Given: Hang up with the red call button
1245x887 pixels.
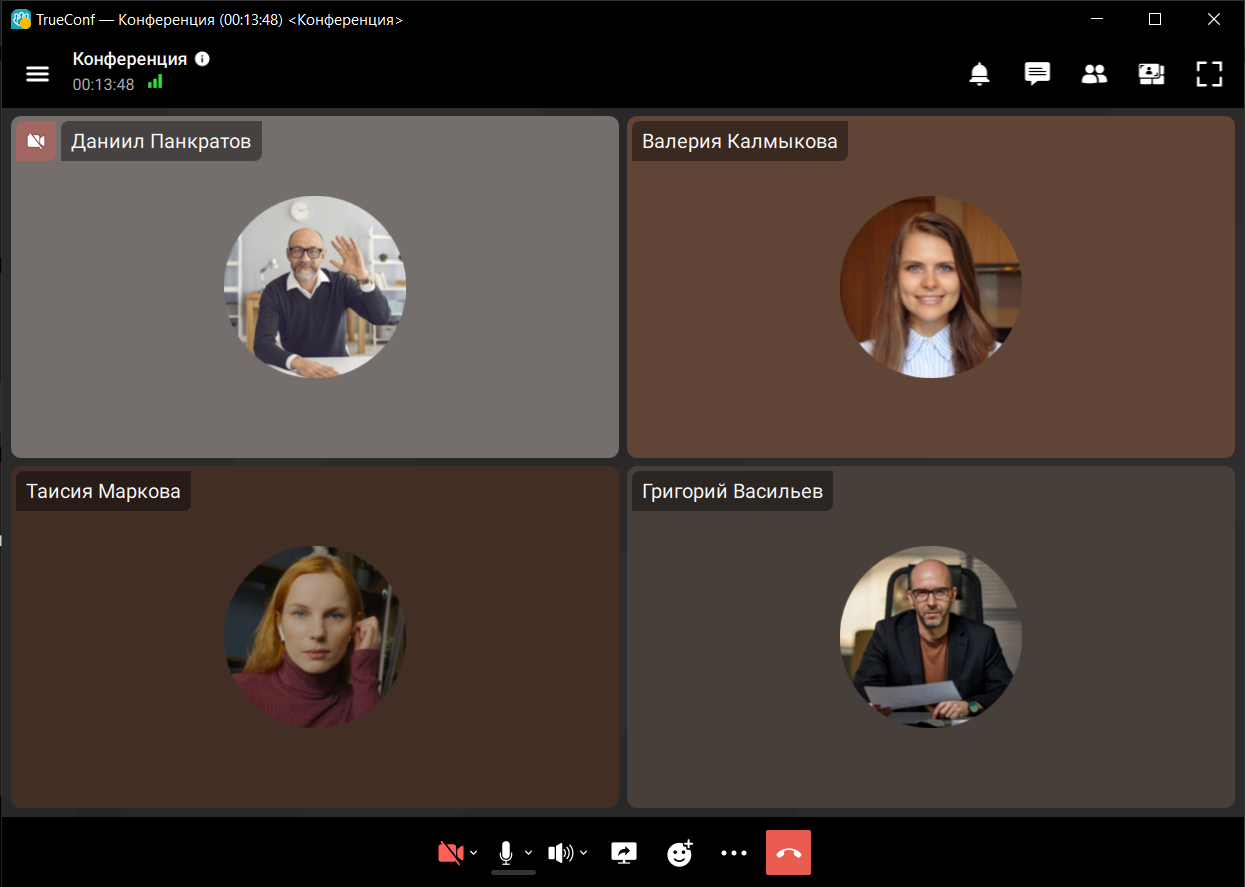Looking at the screenshot, I should coord(788,853).
